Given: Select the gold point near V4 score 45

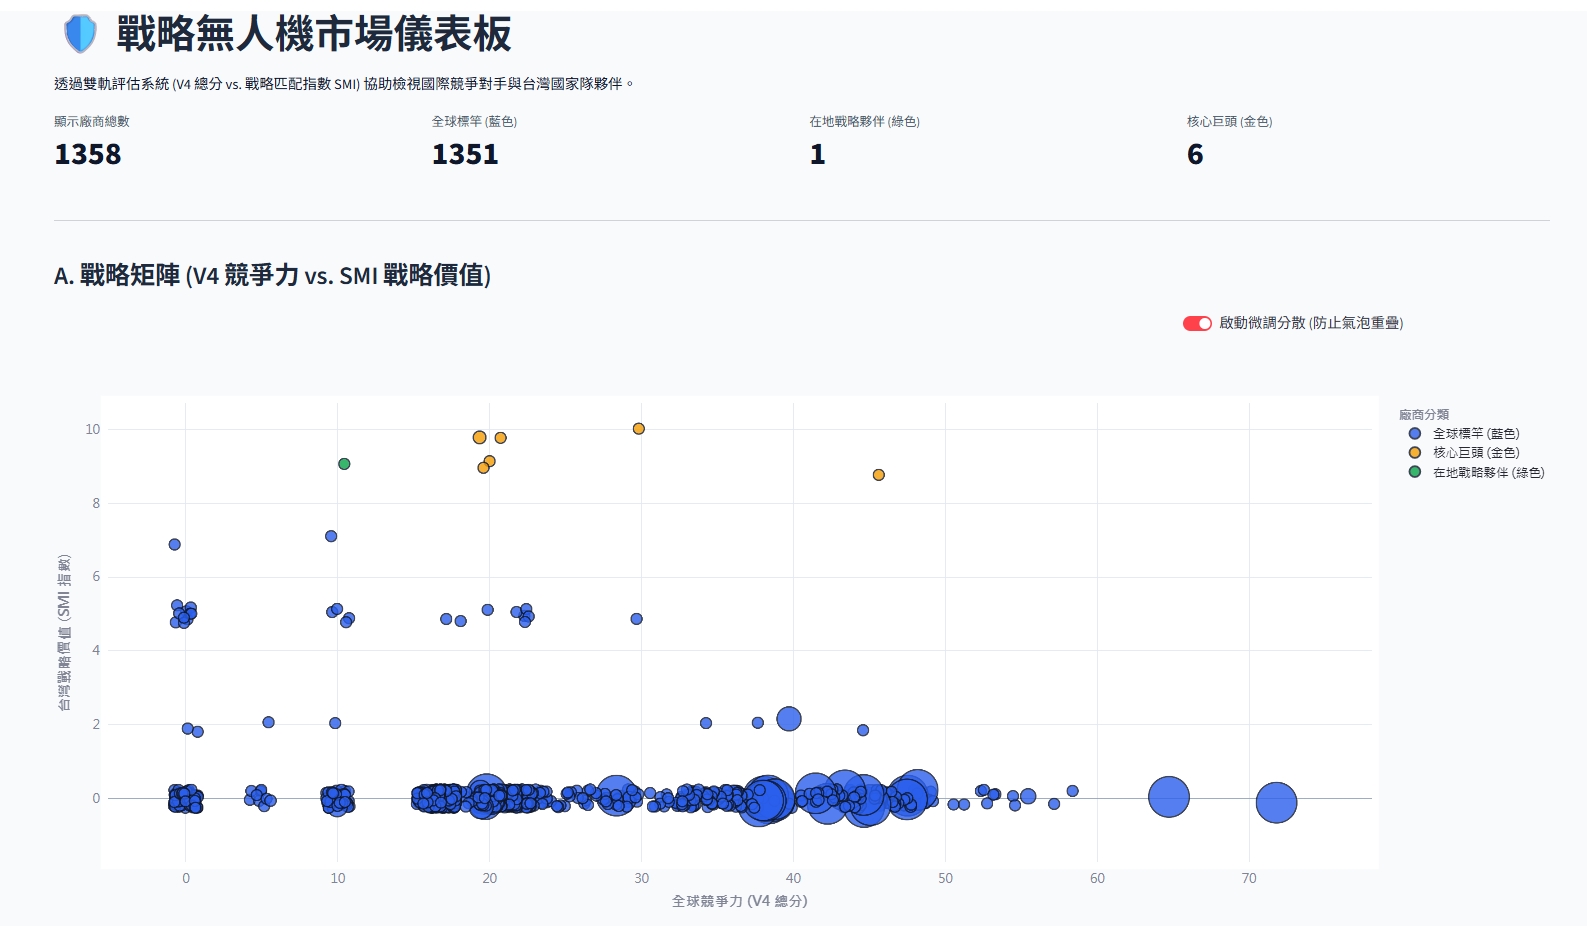Looking at the screenshot, I should [x=879, y=475].
